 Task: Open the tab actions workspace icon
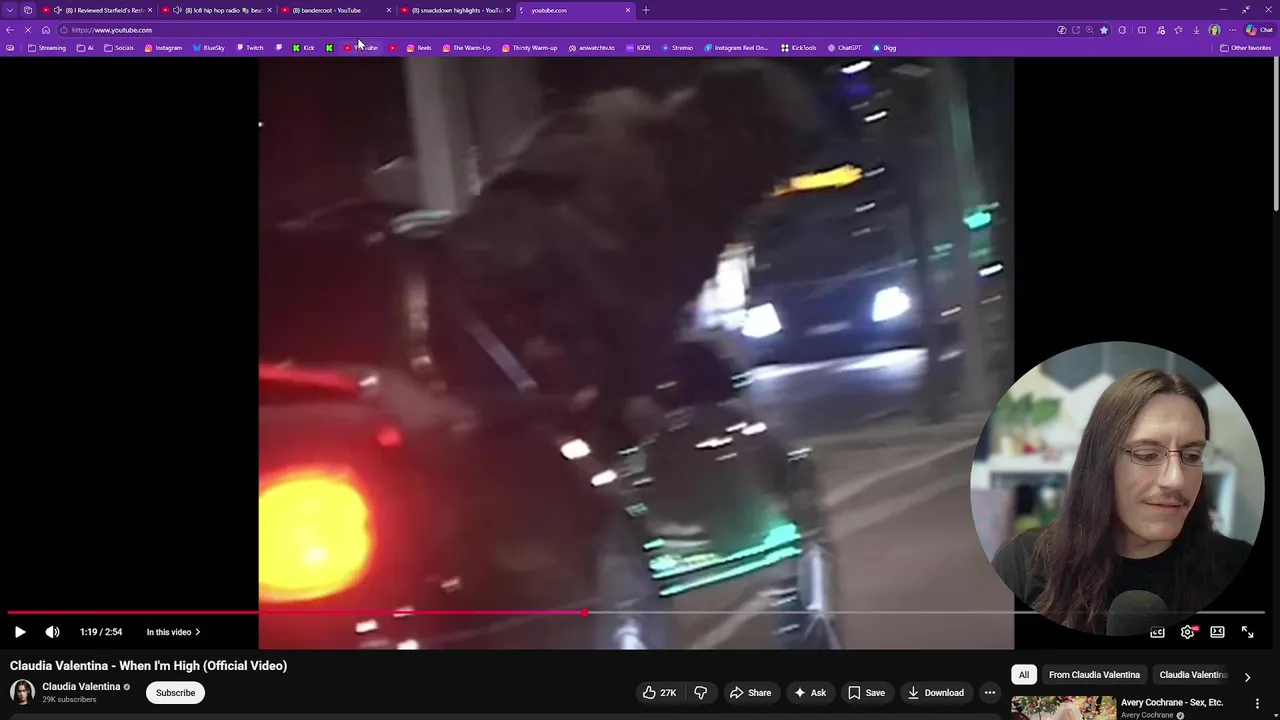(28, 10)
